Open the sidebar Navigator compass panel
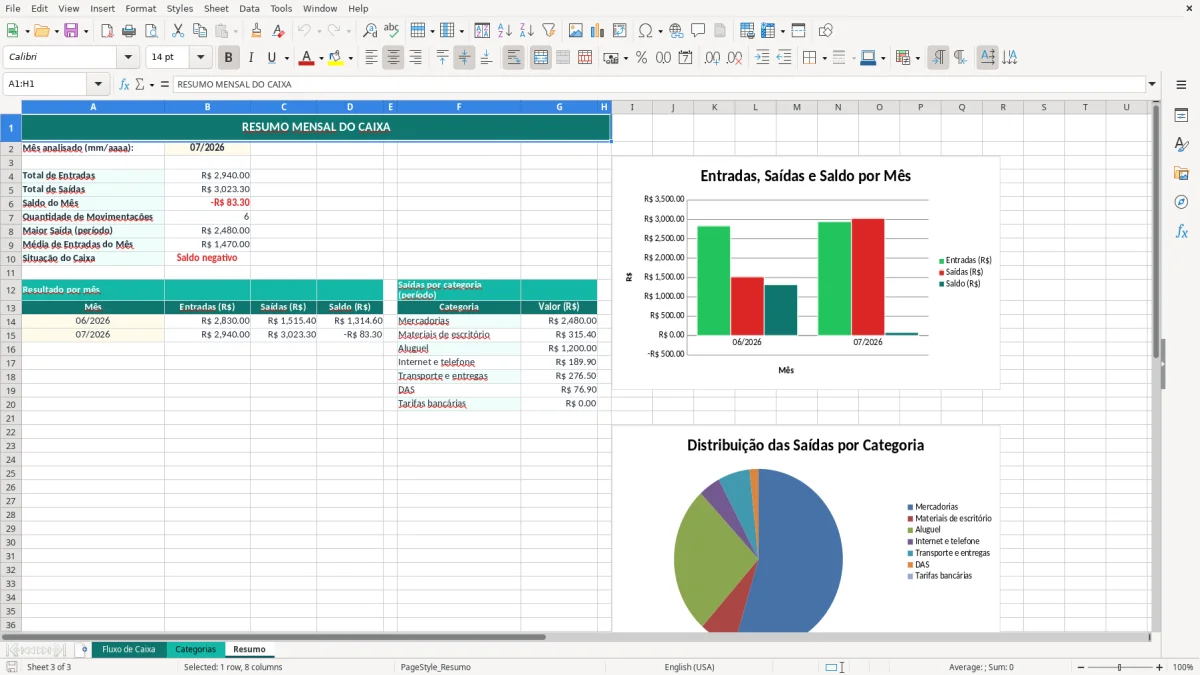 (1181, 202)
